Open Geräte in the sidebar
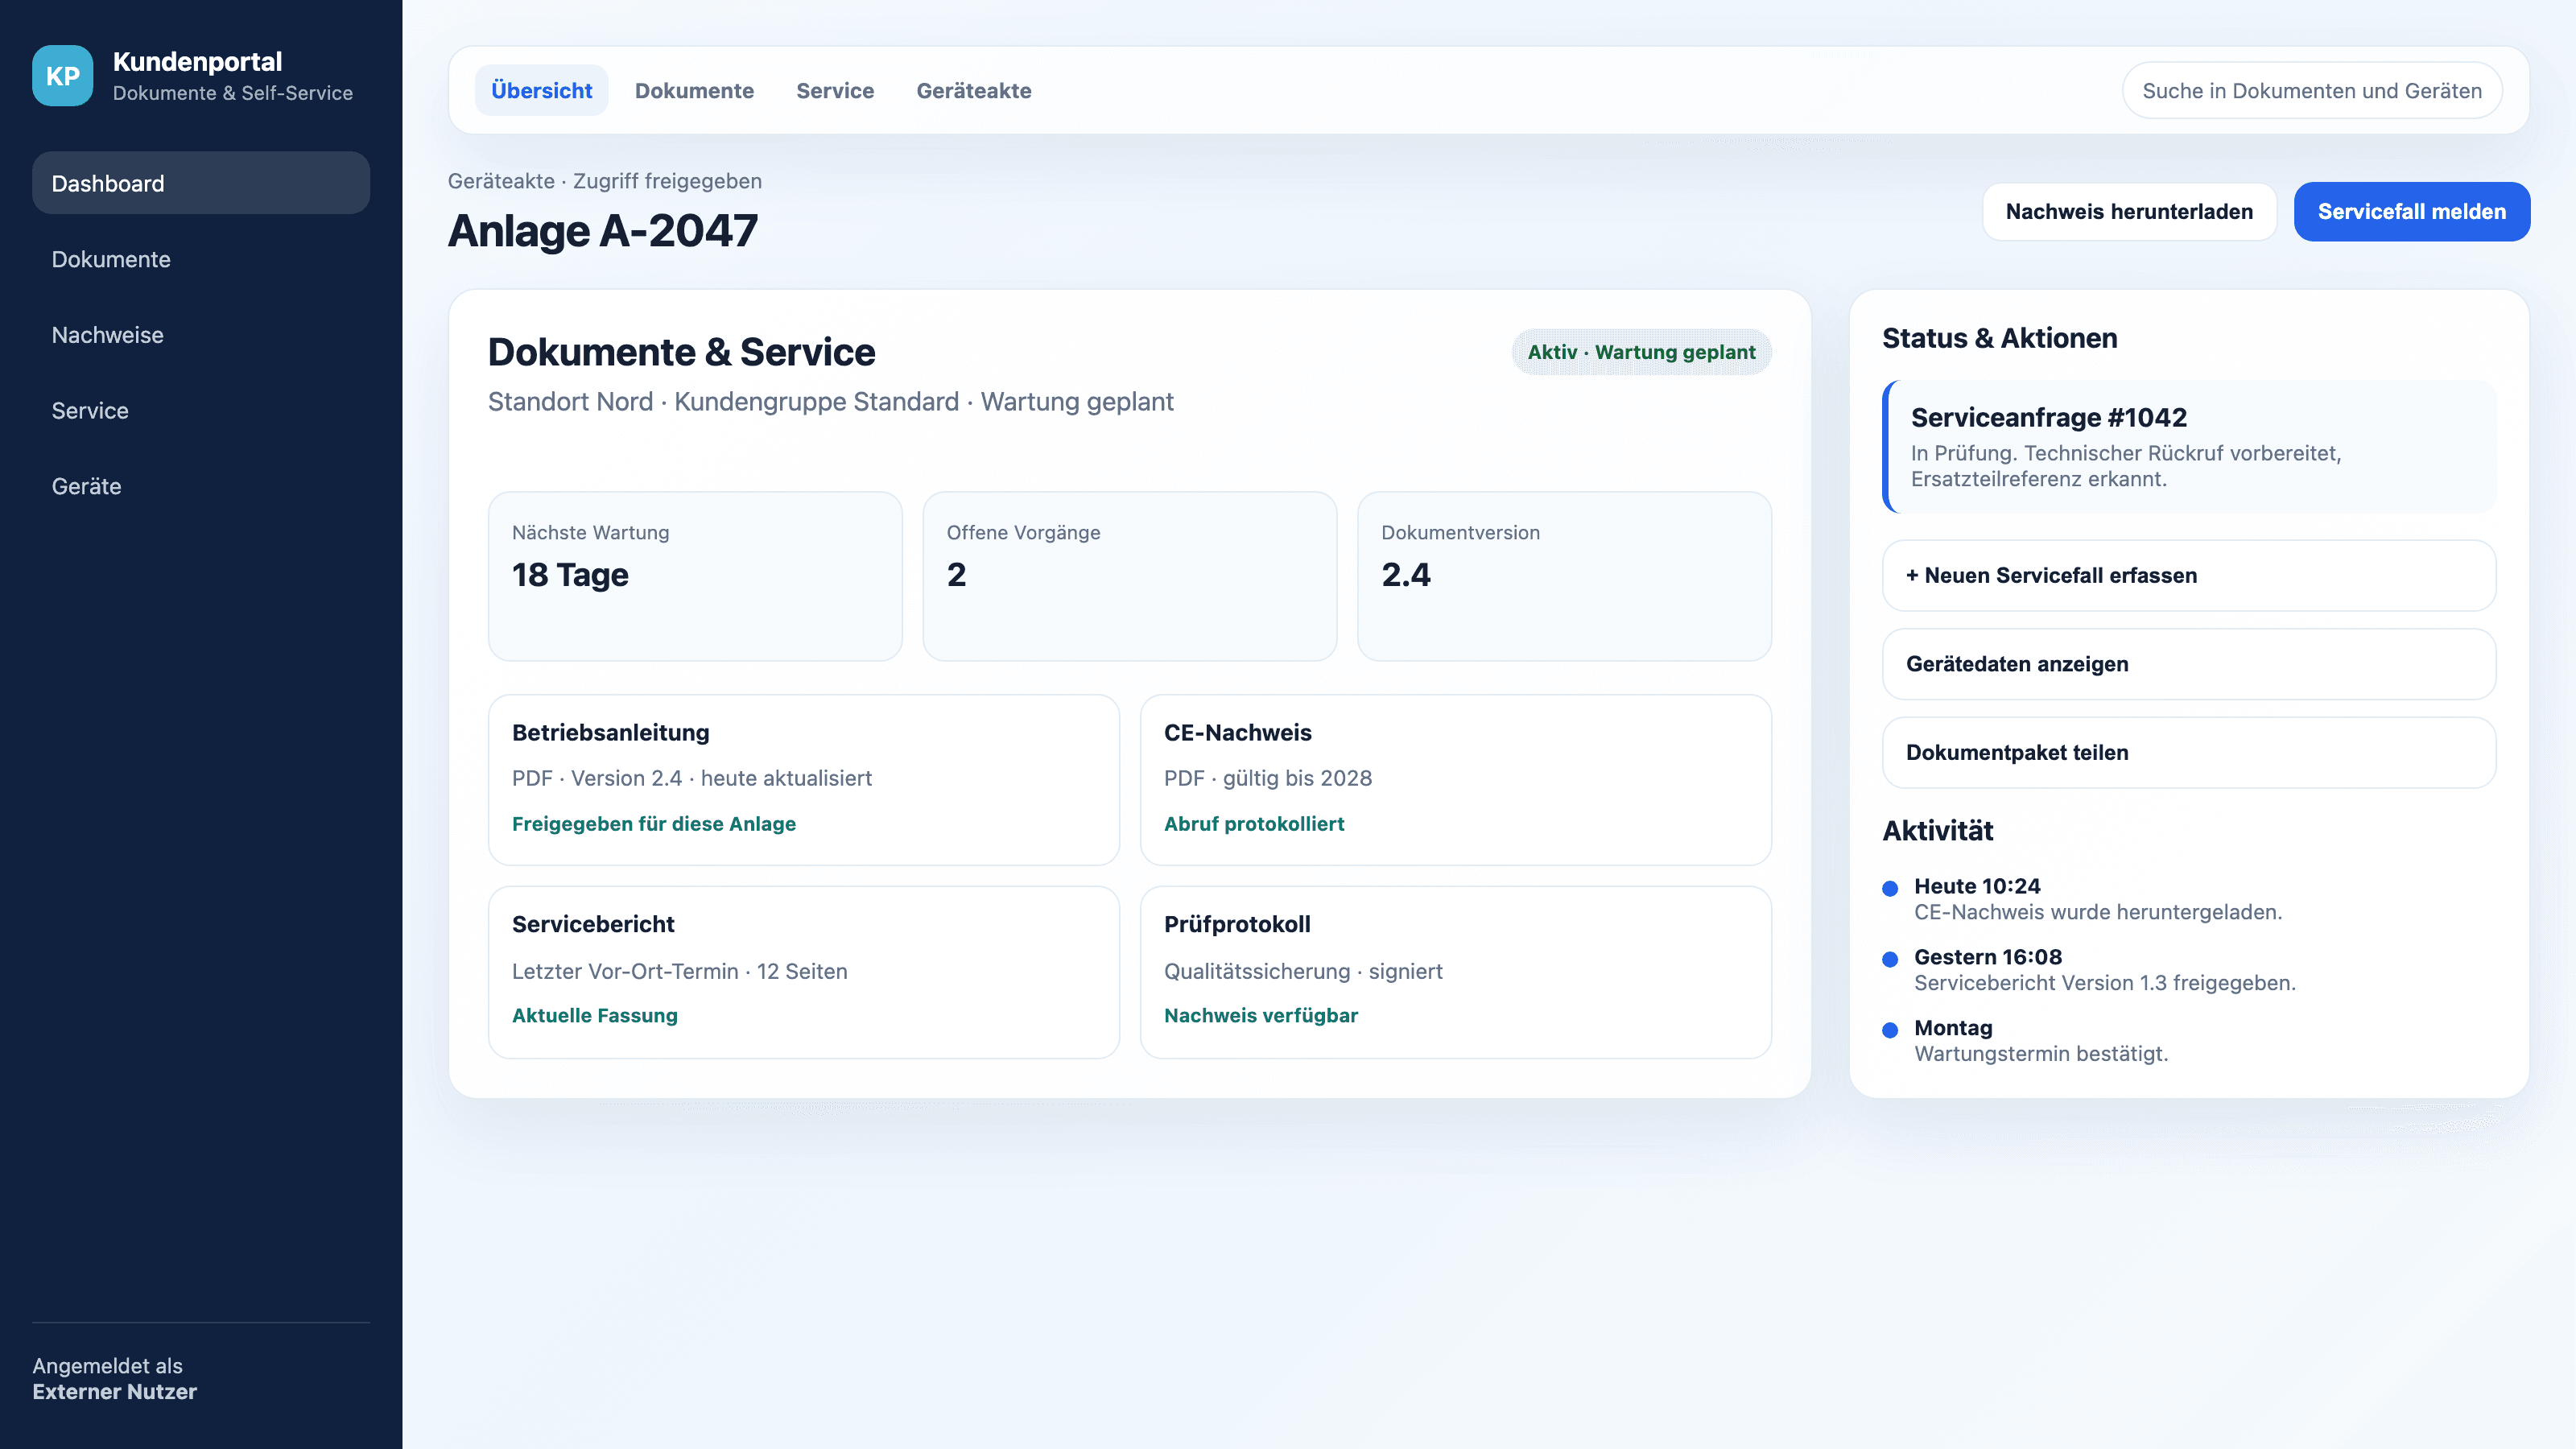Image resolution: width=2576 pixels, height=1449 pixels. pyautogui.click(x=201, y=486)
